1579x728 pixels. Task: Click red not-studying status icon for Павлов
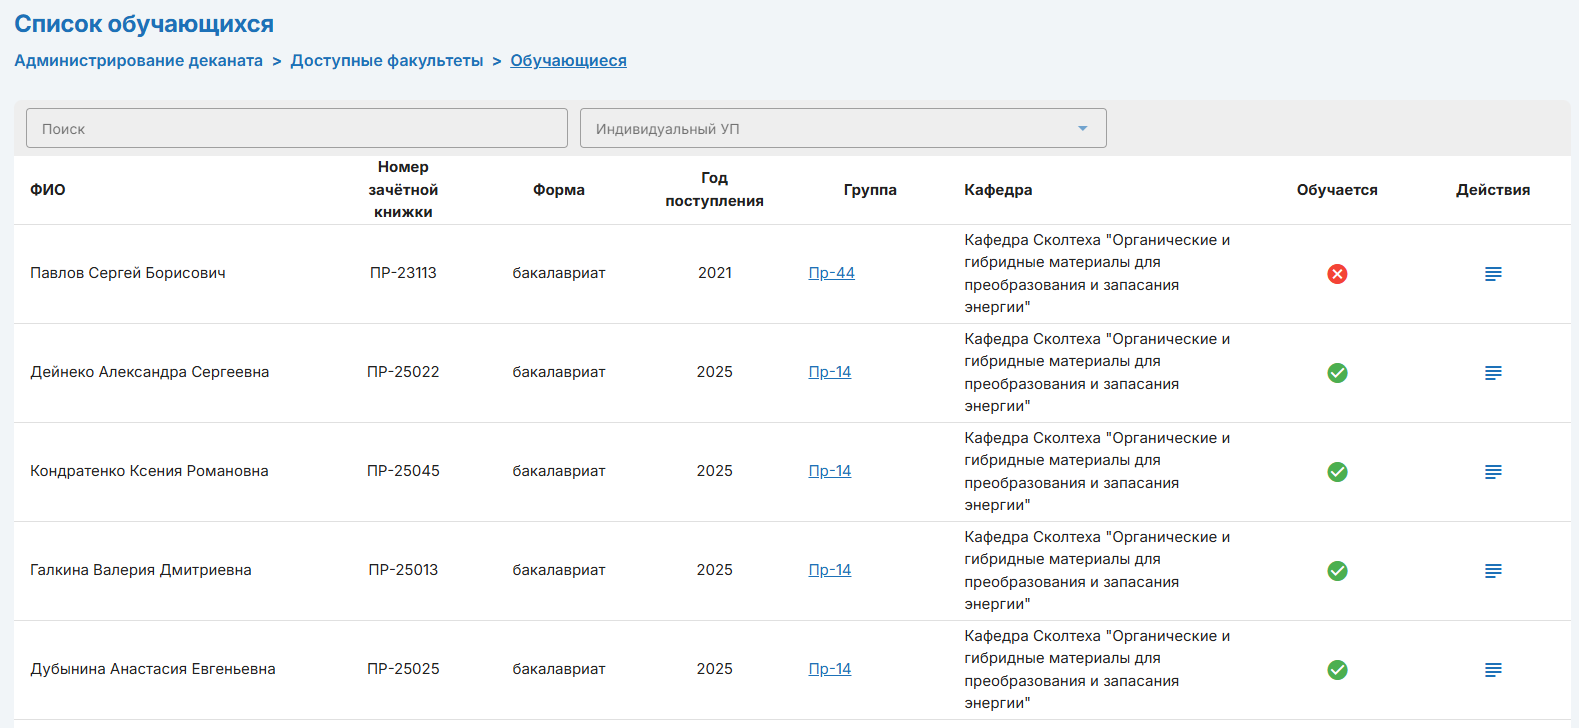pos(1337,274)
